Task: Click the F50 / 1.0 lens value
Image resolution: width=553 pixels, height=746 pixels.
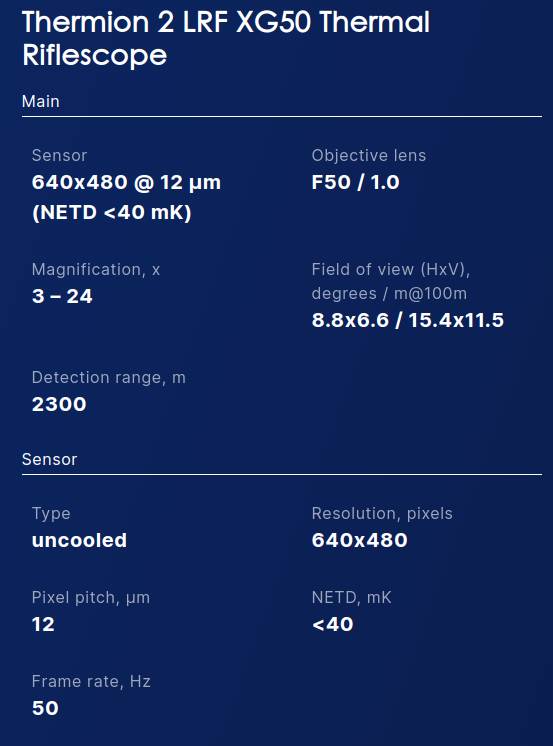Action: point(356,182)
